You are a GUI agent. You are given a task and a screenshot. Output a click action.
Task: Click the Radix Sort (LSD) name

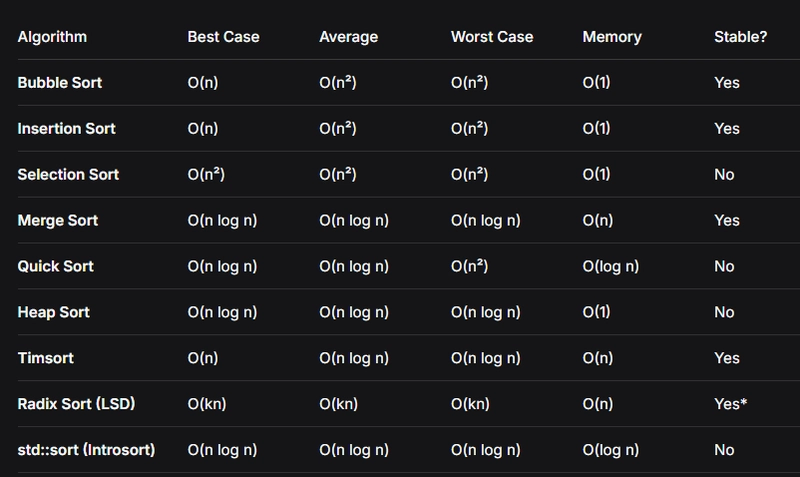point(76,404)
